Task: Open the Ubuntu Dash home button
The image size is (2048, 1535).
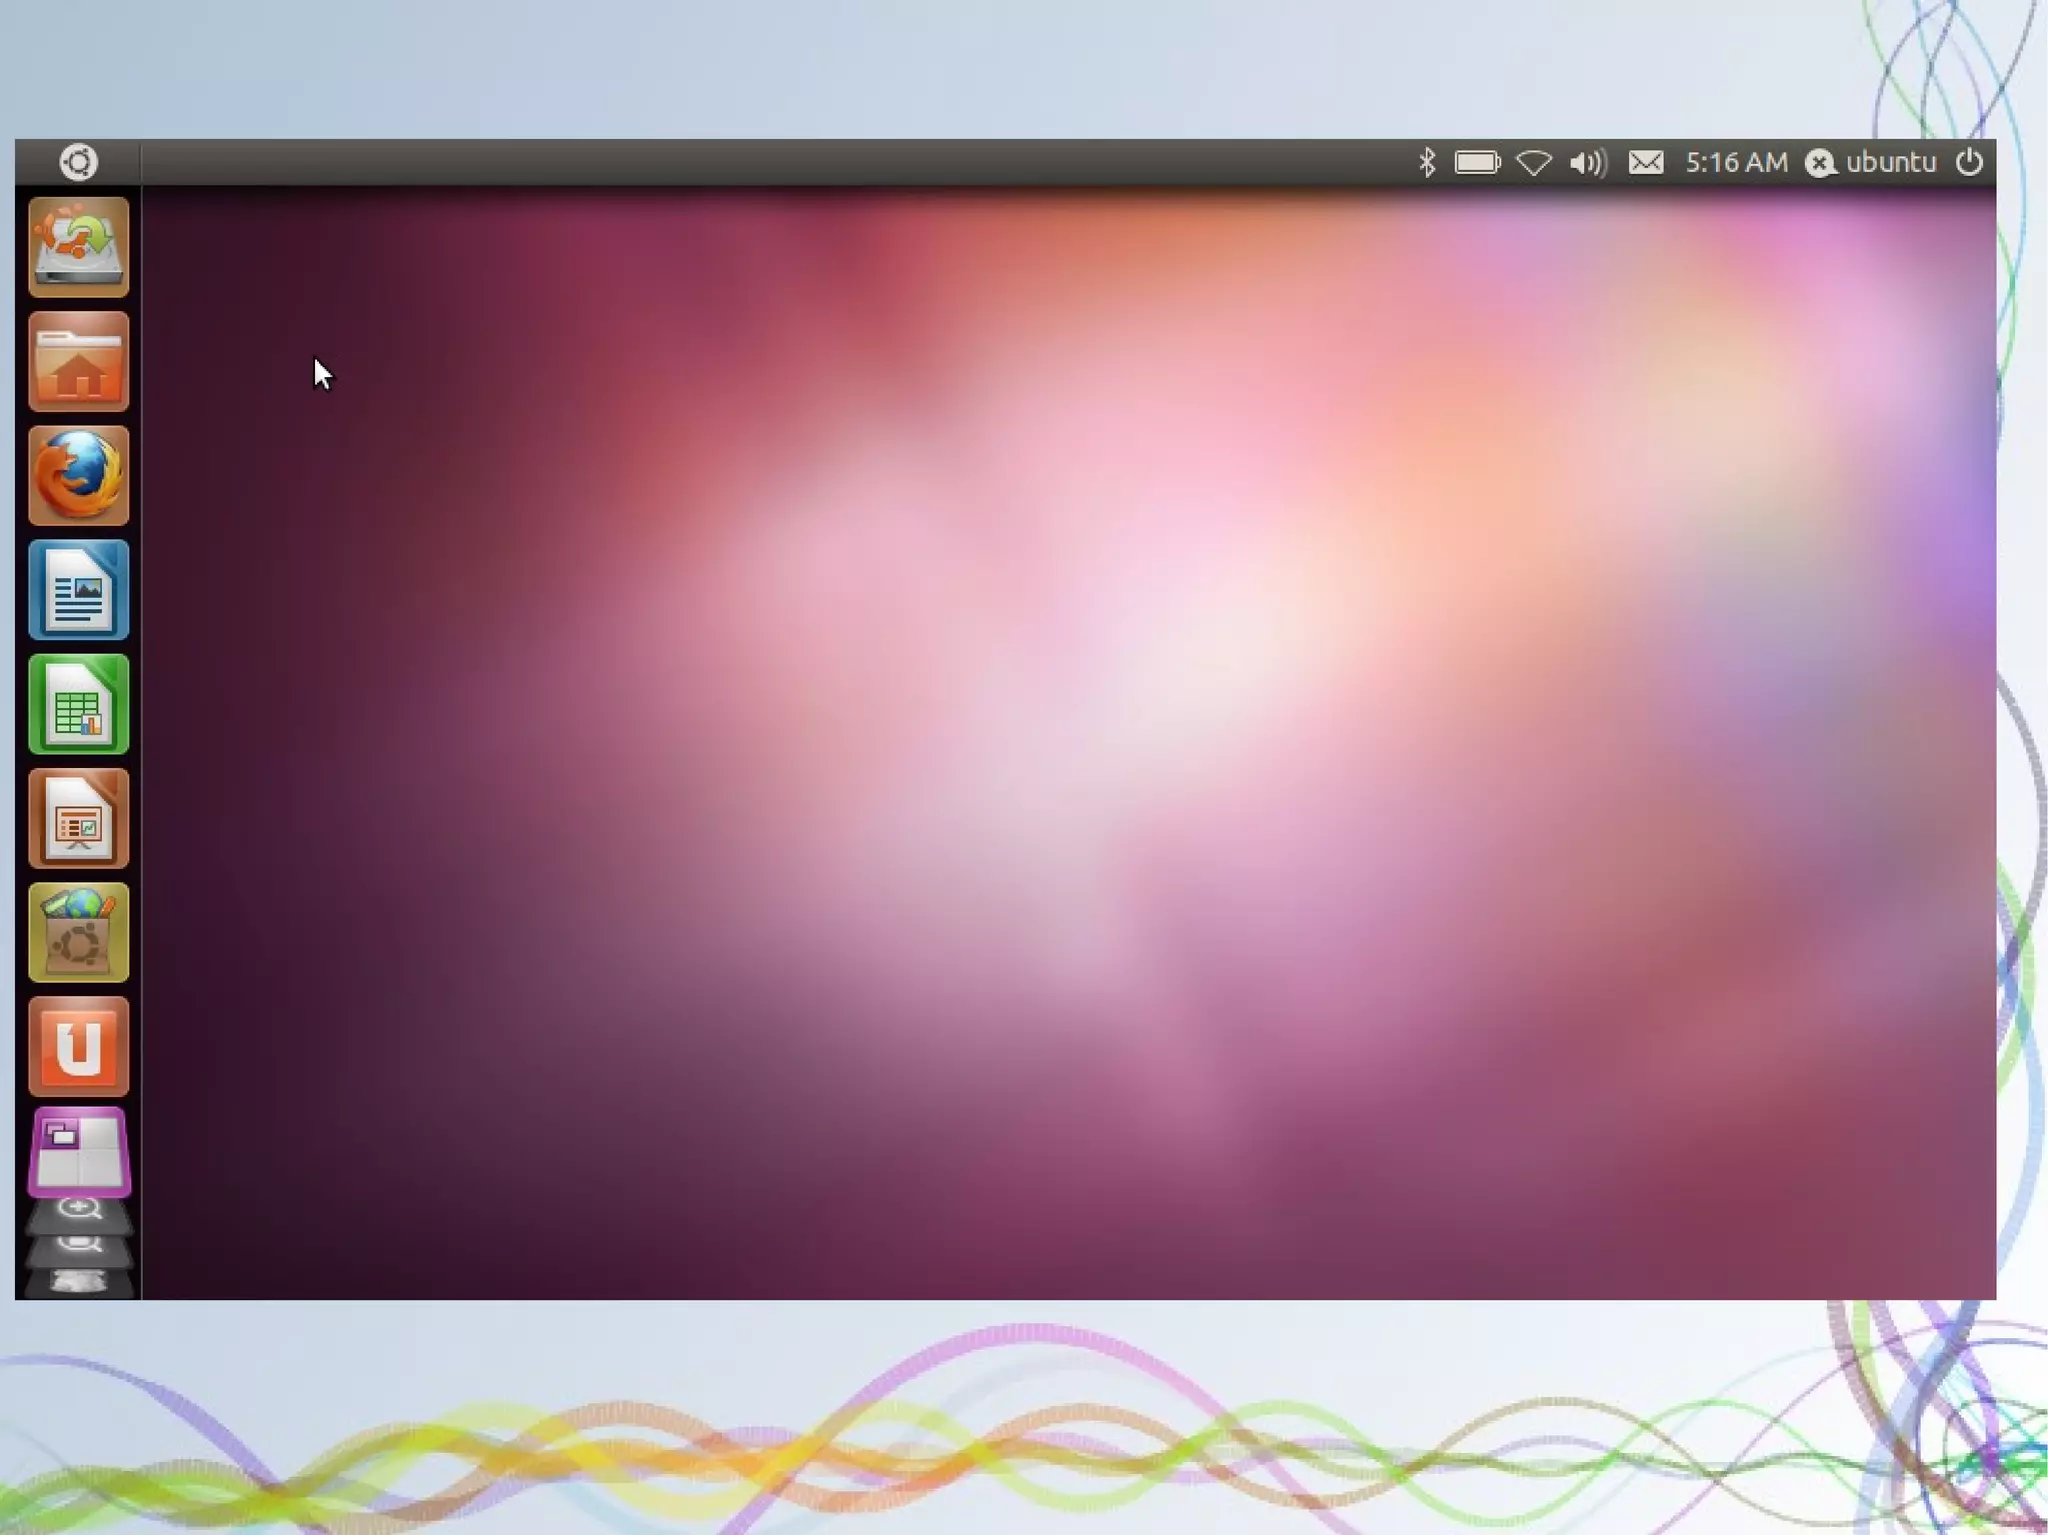Action: (78, 162)
